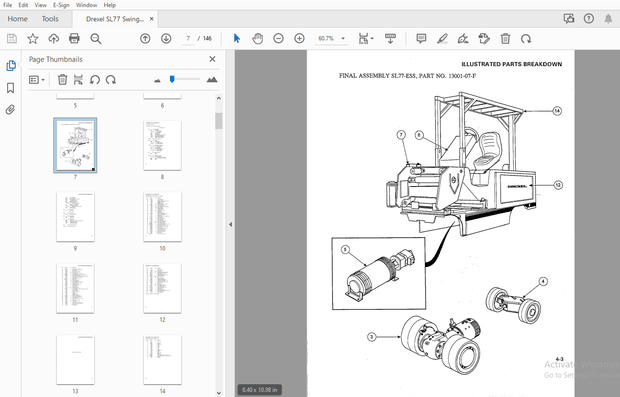Viewport: 620px width, 397px height.
Task: Delete selected thumbnail page trash icon
Action: coord(62,79)
